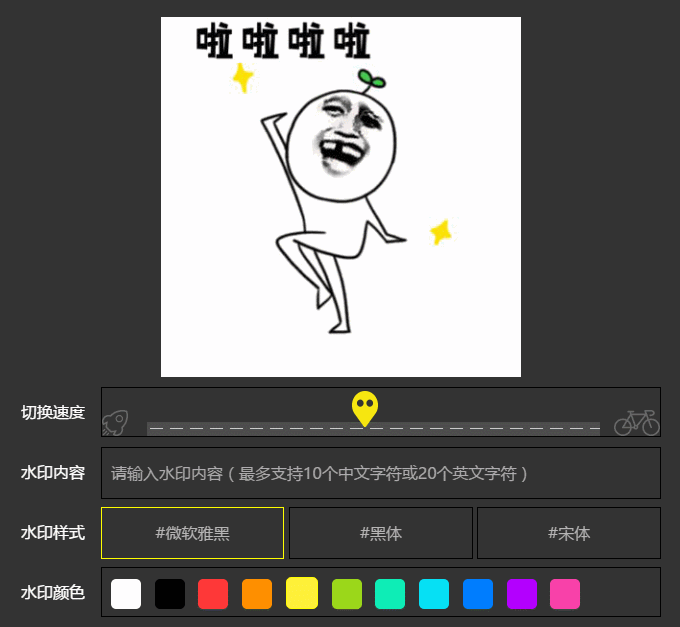Click the yellow speed slider handle
This screenshot has height=627, width=680.
point(365,409)
